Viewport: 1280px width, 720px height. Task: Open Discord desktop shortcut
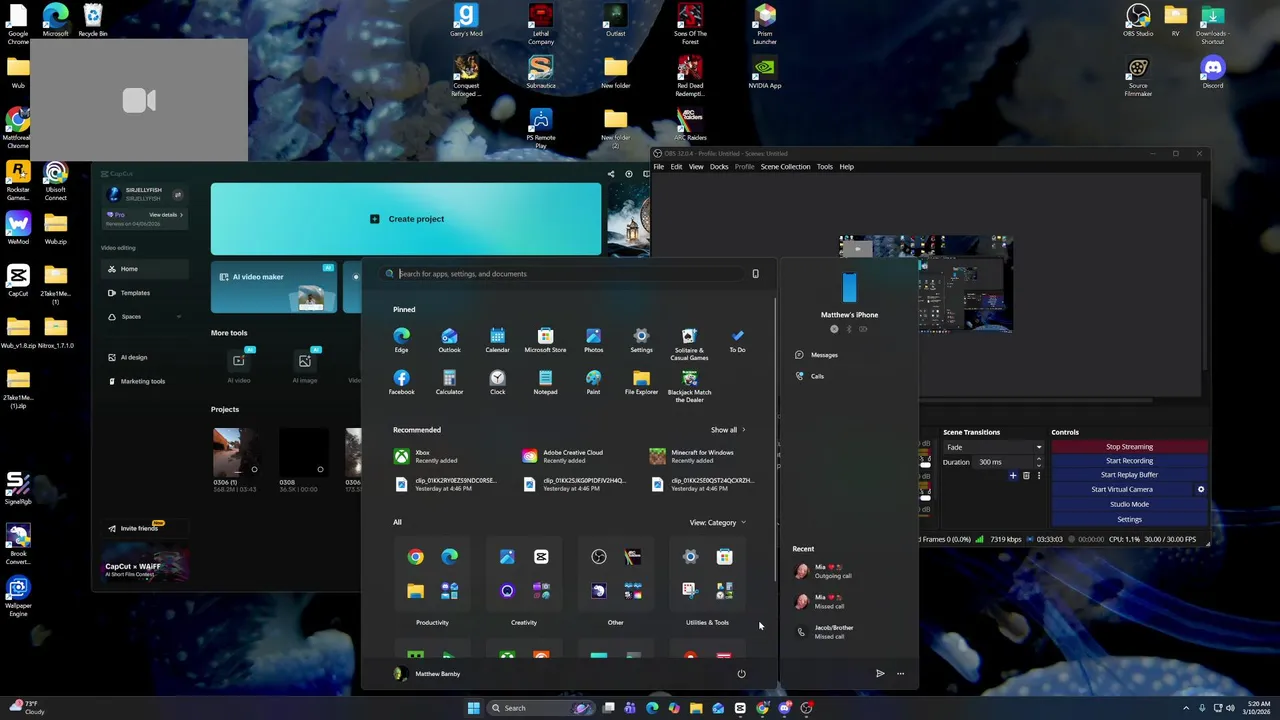(x=1213, y=72)
